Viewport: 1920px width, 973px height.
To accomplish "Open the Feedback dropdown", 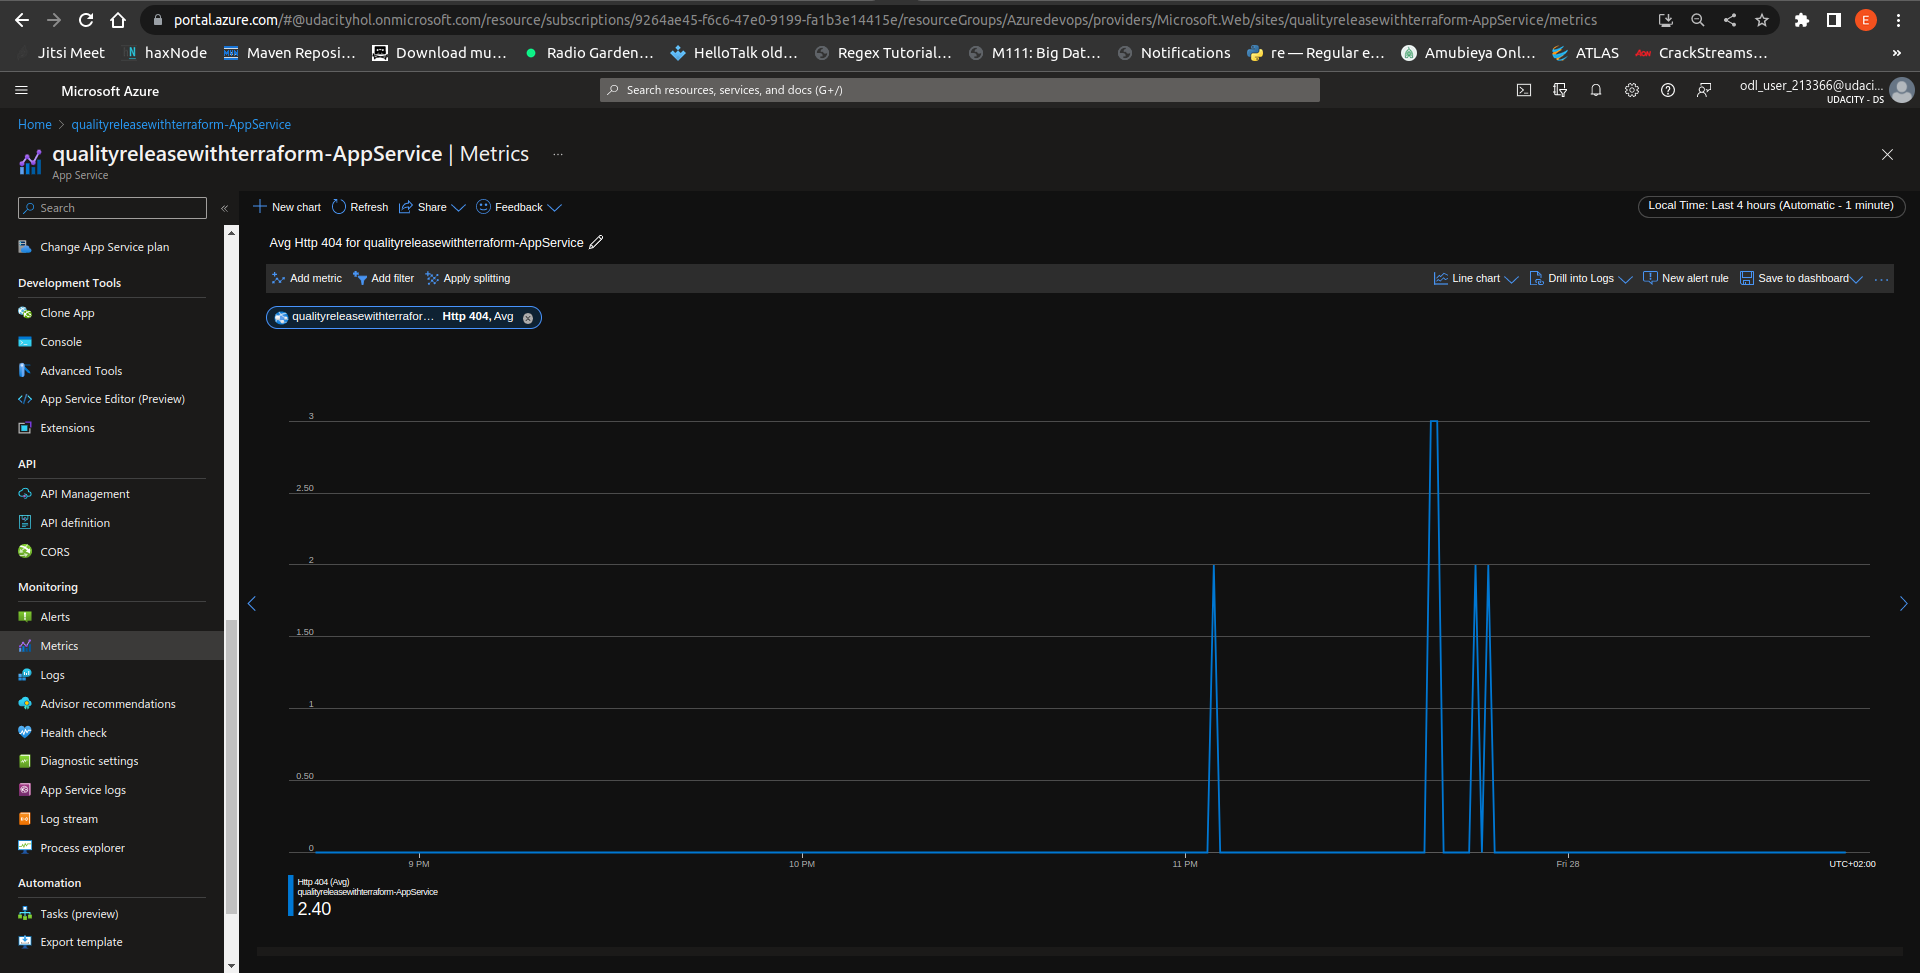I will 518,207.
